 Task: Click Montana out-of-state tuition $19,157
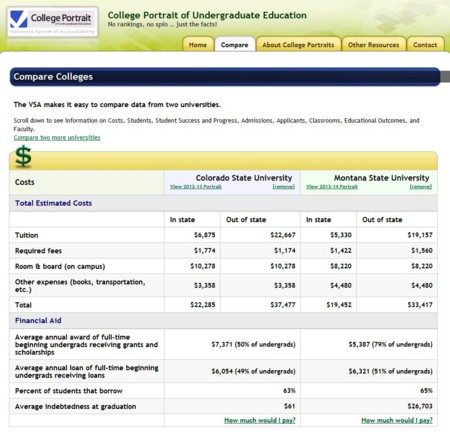(420, 235)
